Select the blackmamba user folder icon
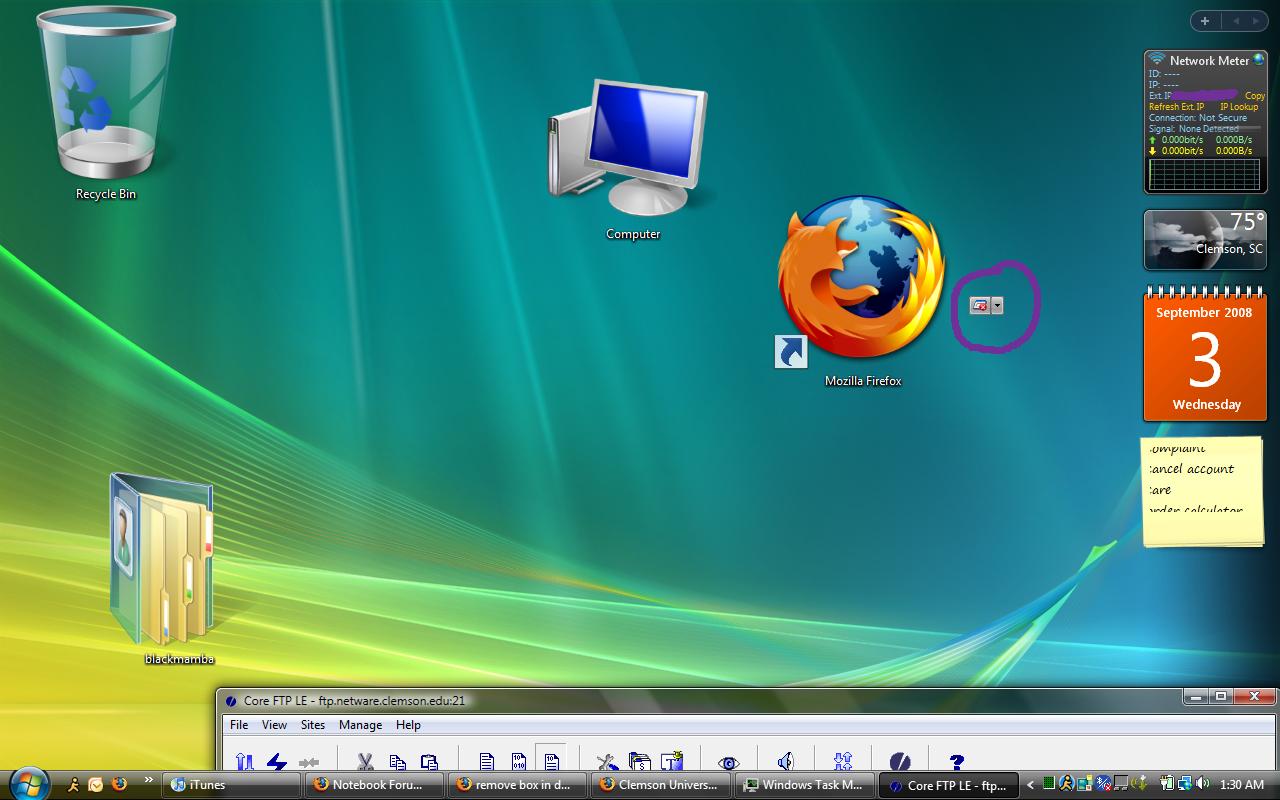The width and height of the screenshot is (1280, 800). pyautogui.click(x=162, y=568)
